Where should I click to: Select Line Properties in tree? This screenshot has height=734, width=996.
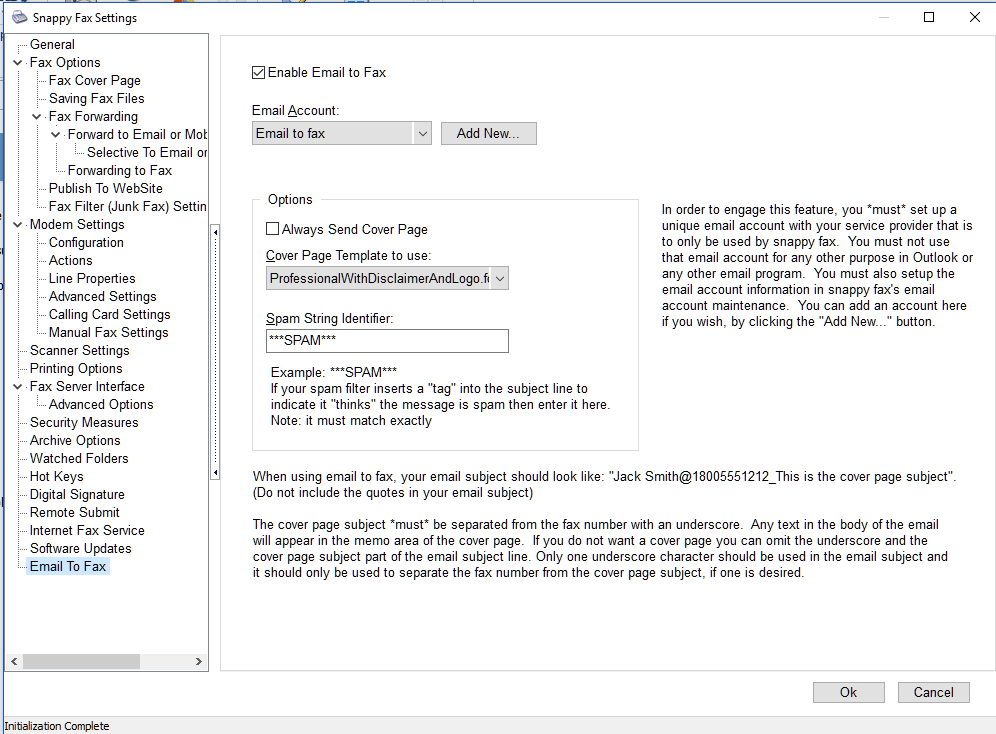(x=92, y=279)
